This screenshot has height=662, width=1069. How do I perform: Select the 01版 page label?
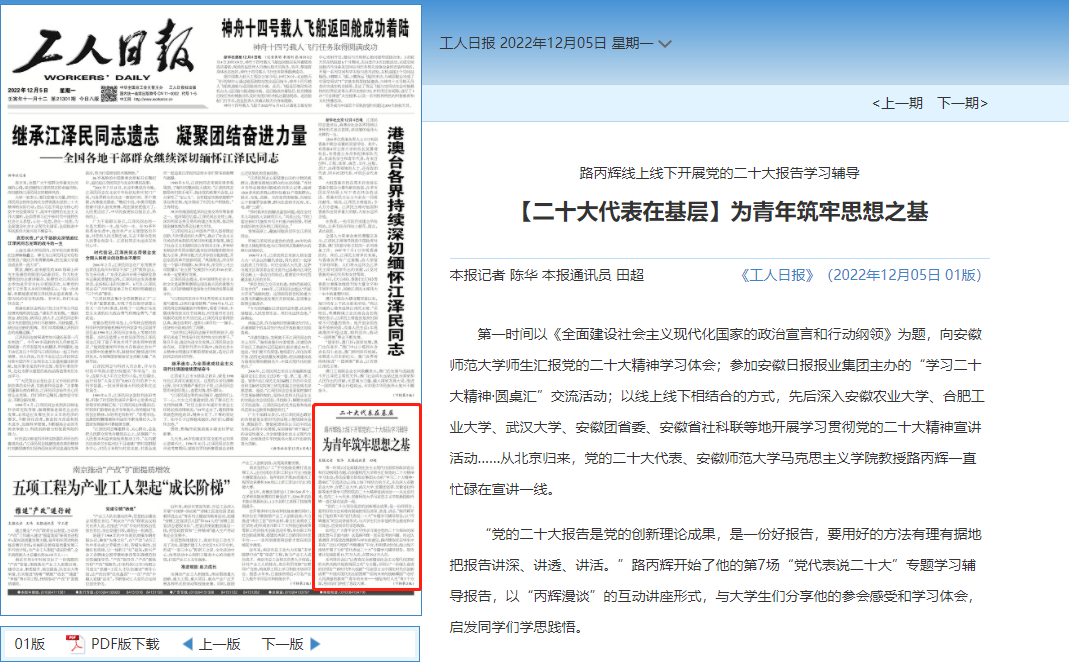pyautogui.click(x=29, y=644)
